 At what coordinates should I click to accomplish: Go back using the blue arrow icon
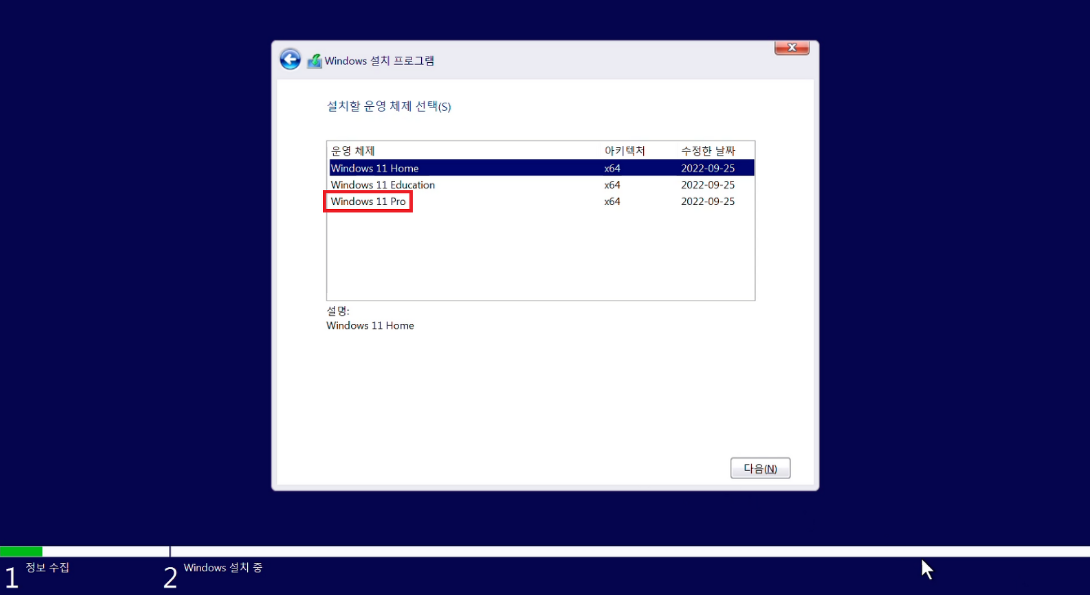click(290, 60)
